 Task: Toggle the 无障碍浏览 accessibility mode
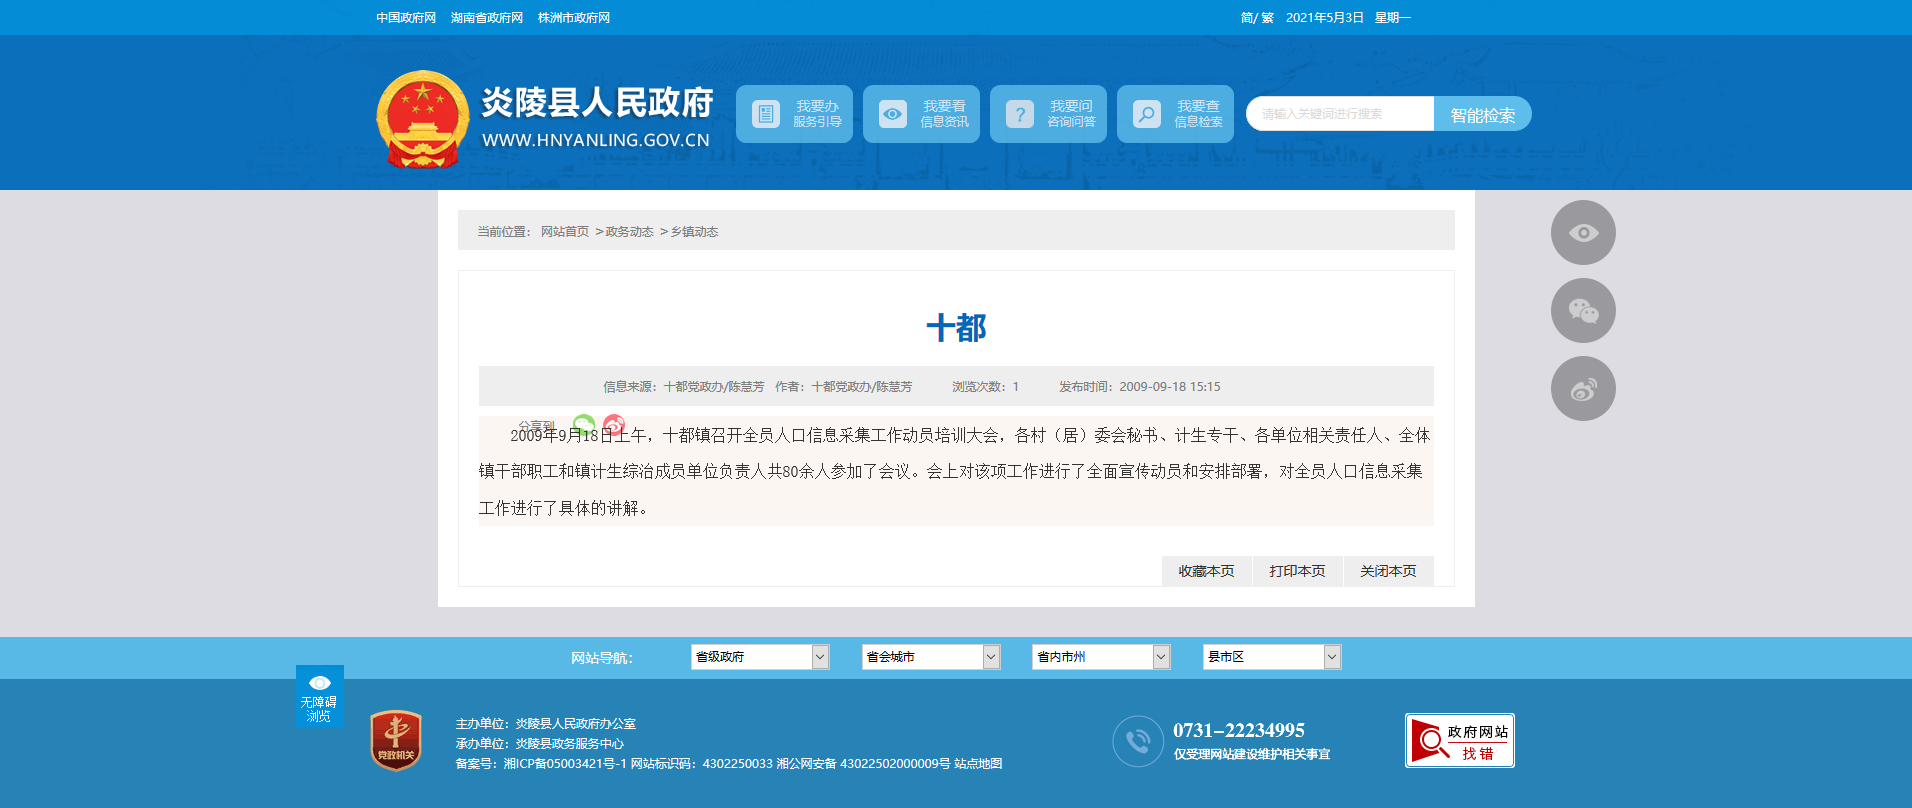click(319, 696)
